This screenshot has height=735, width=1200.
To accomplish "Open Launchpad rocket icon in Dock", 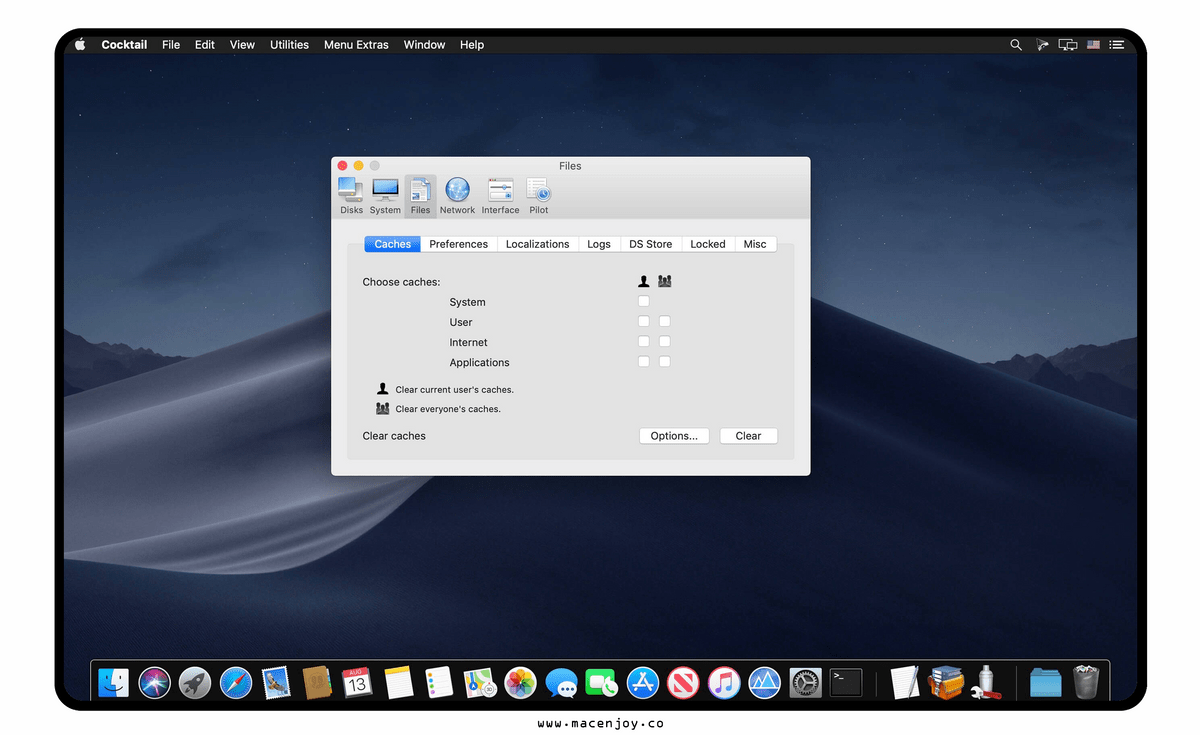I will 195,683.
